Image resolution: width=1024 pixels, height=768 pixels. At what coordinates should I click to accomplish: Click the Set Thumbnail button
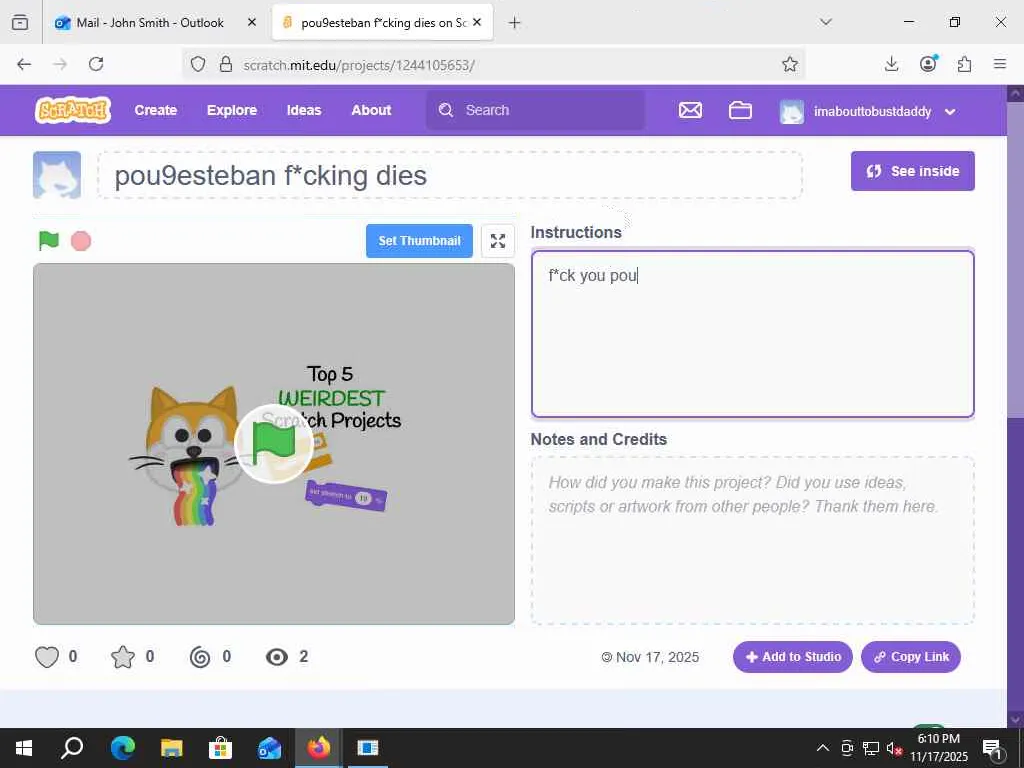pos(419,241)
